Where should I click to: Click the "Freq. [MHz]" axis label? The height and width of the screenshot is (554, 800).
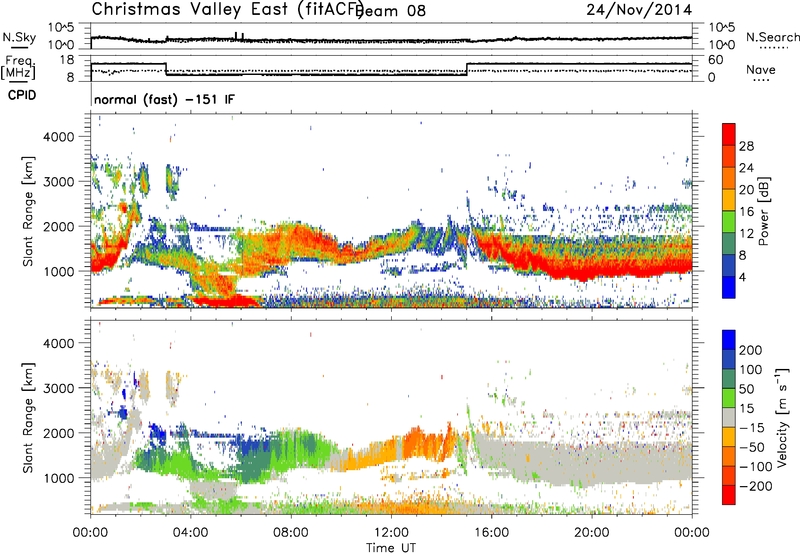tap(18, 67)
